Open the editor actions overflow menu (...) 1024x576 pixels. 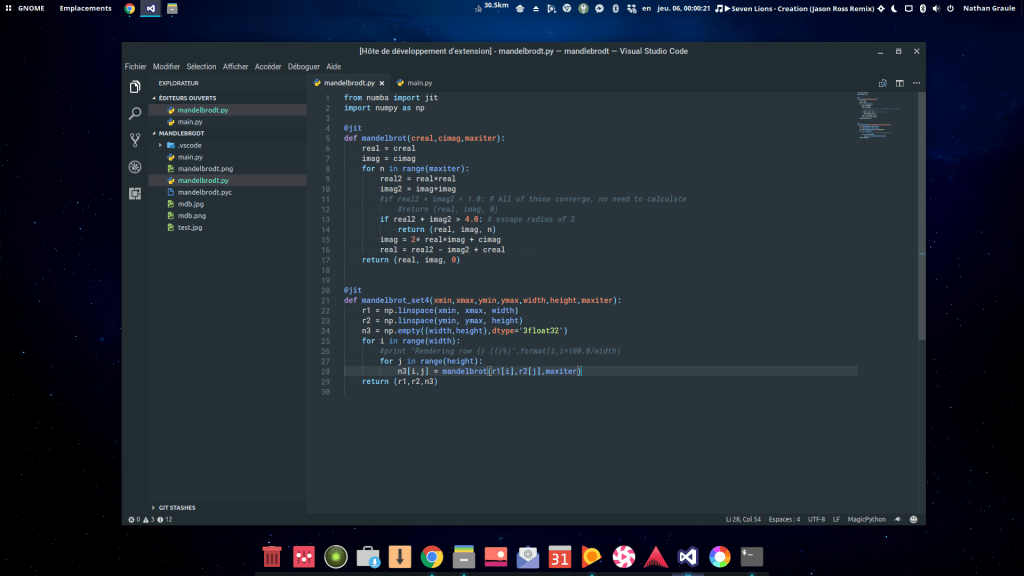point(916,84)
